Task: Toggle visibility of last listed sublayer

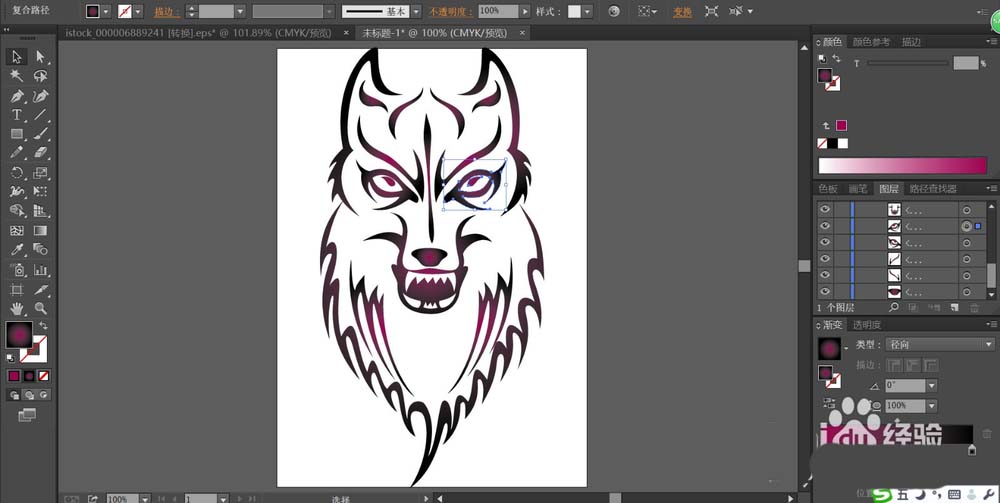Action: 825,291
